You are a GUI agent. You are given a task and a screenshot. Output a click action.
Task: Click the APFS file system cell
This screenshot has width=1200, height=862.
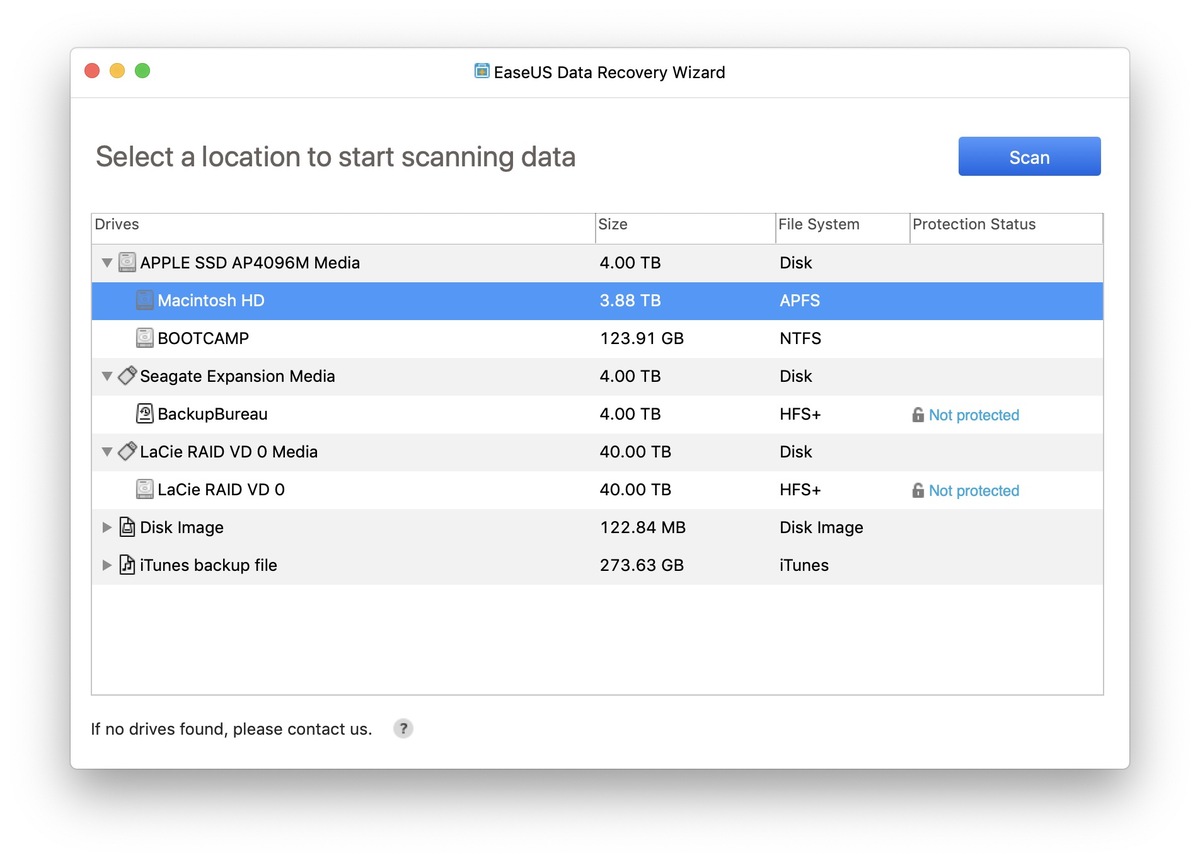[800, 301]
